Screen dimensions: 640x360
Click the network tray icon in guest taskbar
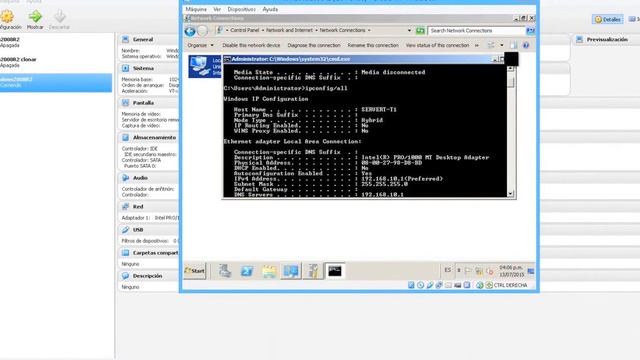point(478,271)
